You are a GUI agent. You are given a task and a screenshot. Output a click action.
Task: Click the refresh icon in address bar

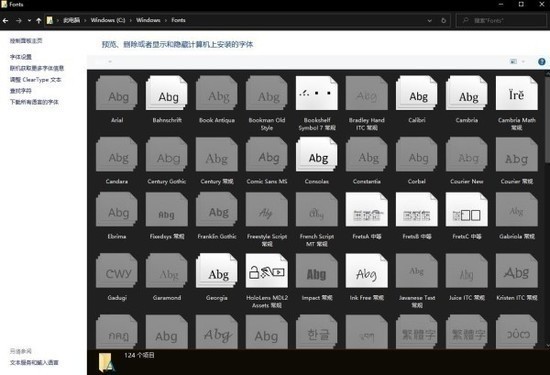[x=443, y=20]
